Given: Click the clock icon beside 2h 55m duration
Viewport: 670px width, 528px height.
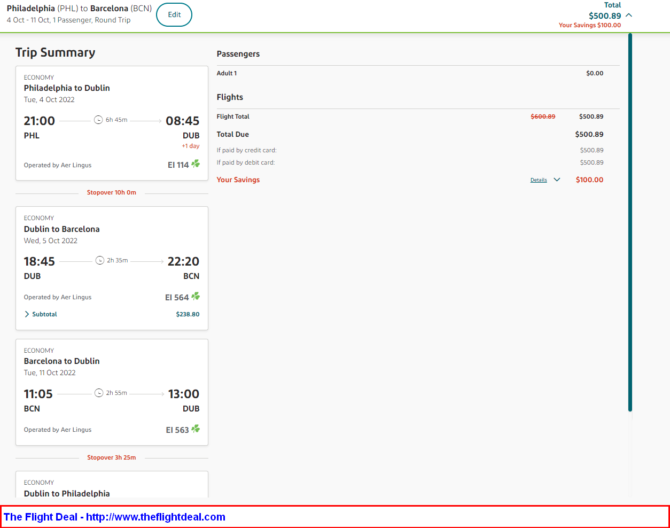Looking at the screenshot, I should [99, 393].
